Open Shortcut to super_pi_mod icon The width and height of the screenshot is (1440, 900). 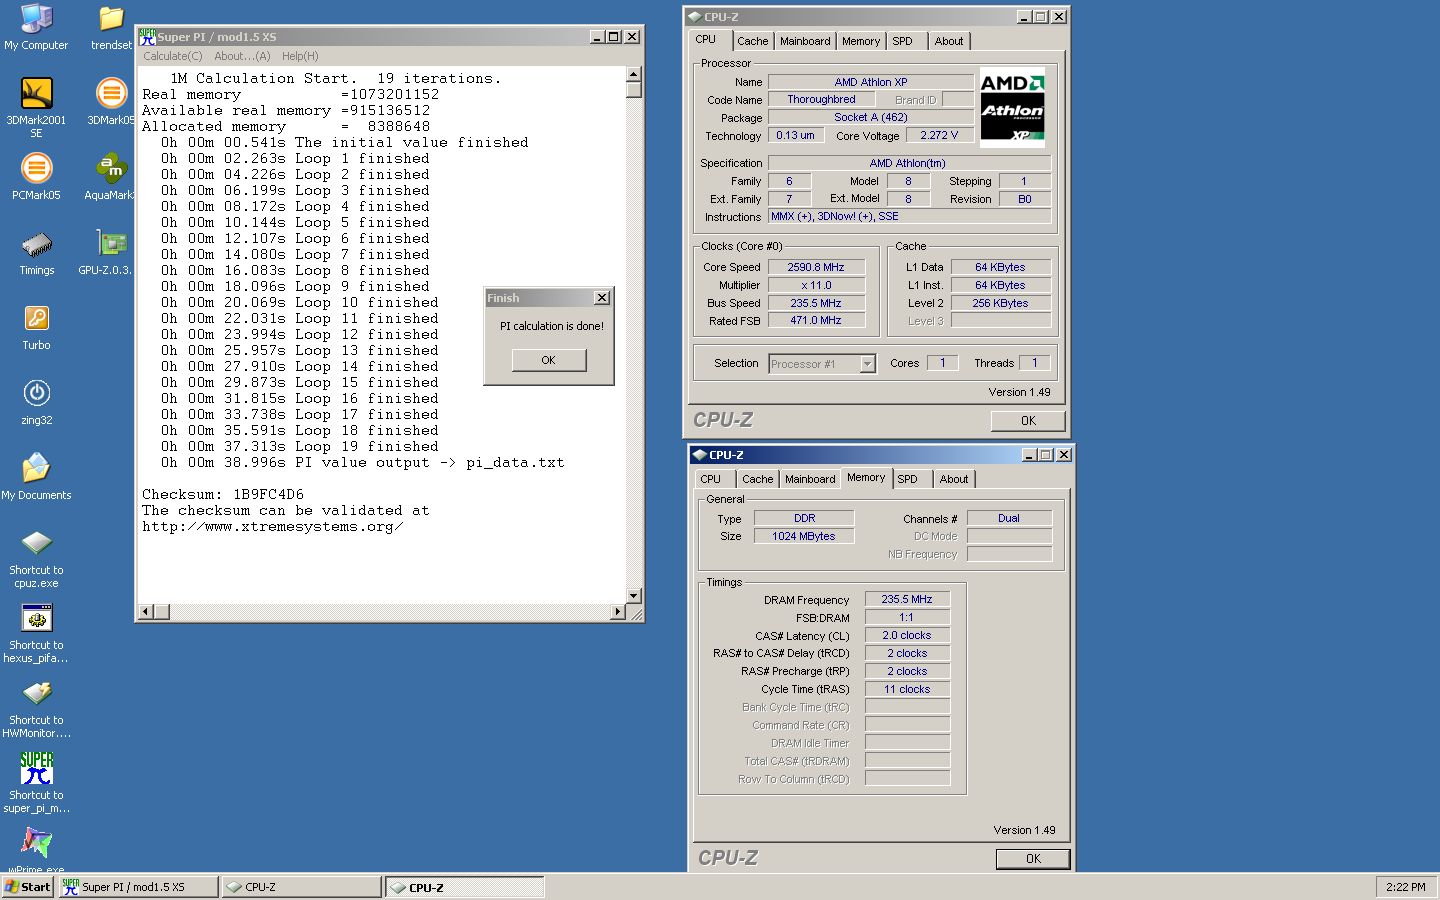click(36, 783)
